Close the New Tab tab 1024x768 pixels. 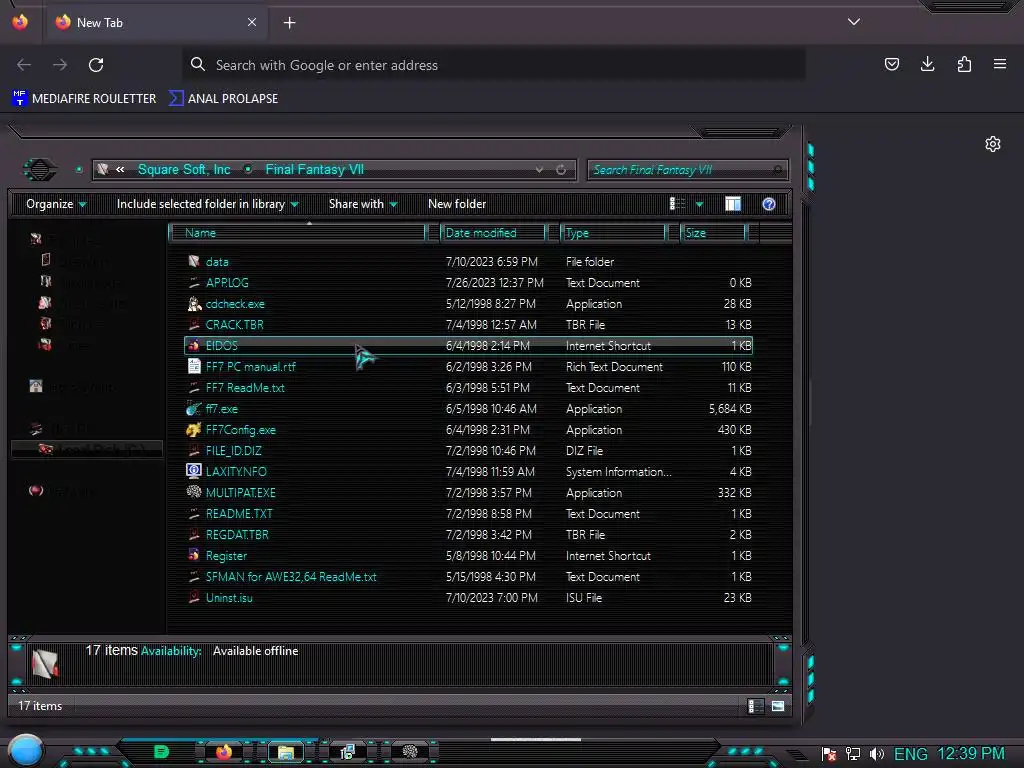252,22
